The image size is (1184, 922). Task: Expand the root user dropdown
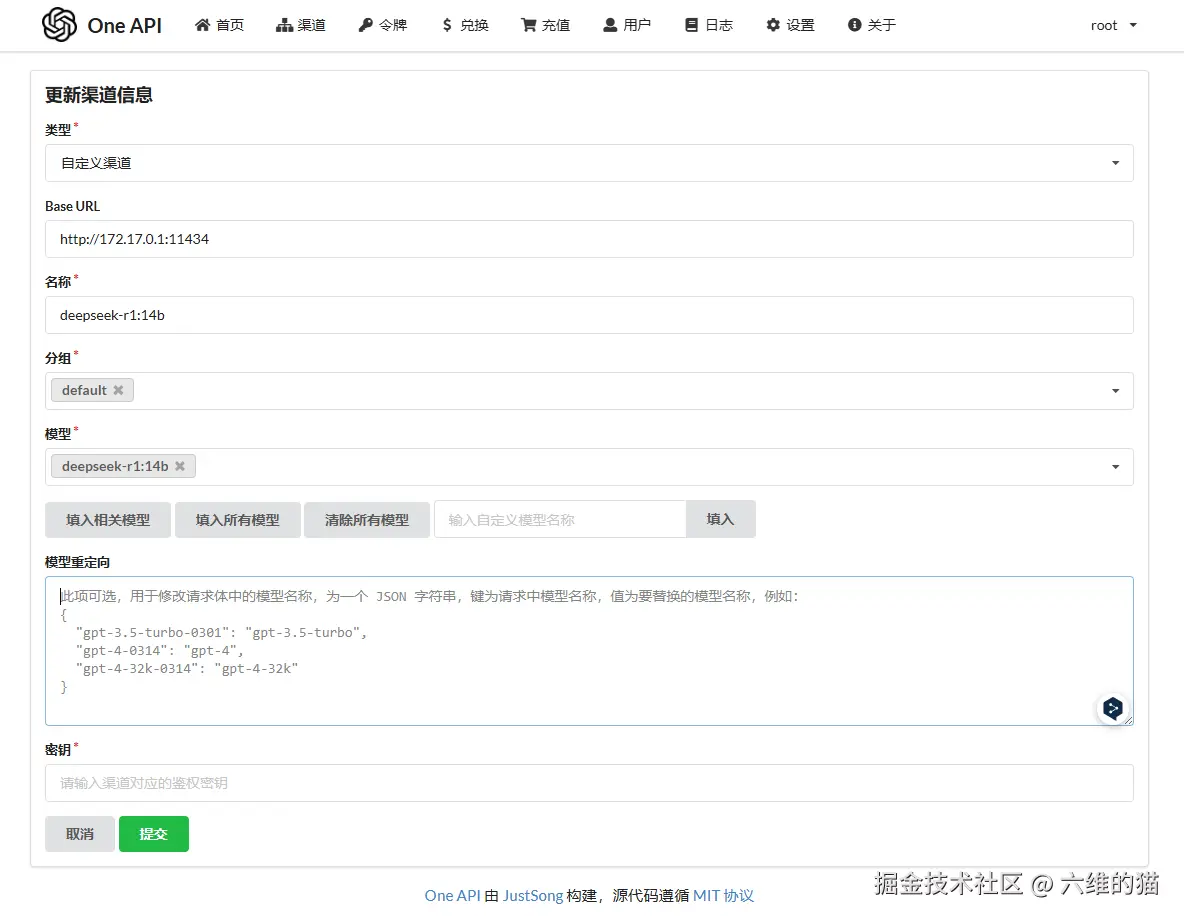point(1114,25)
